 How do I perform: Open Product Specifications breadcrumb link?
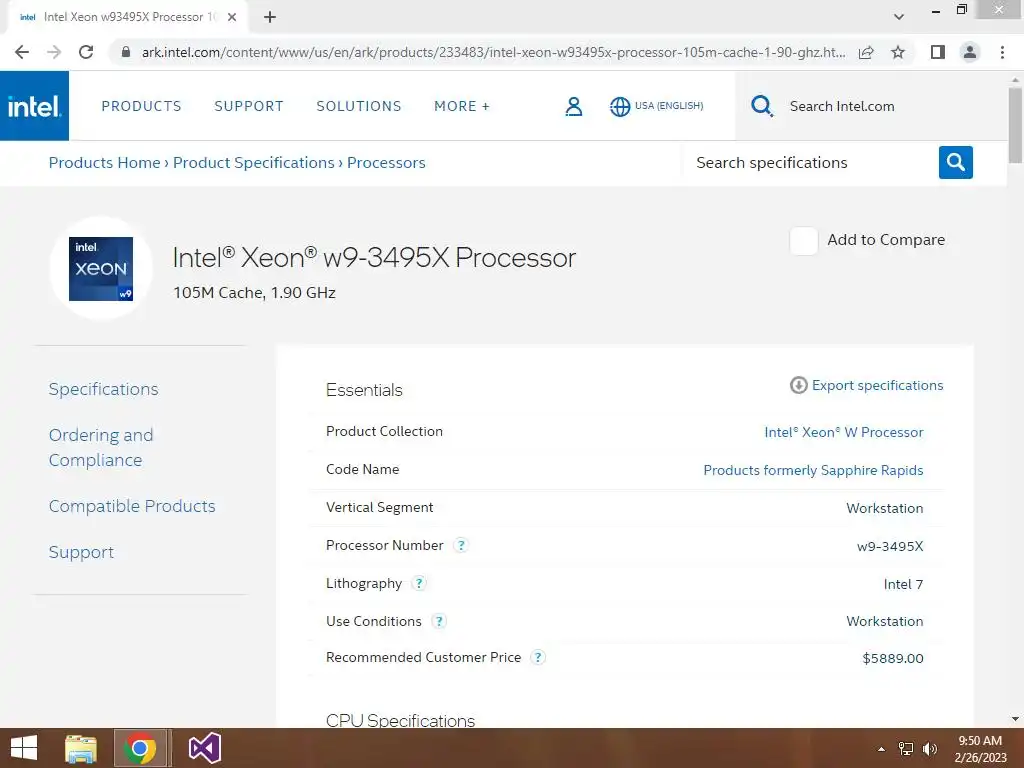253,163
